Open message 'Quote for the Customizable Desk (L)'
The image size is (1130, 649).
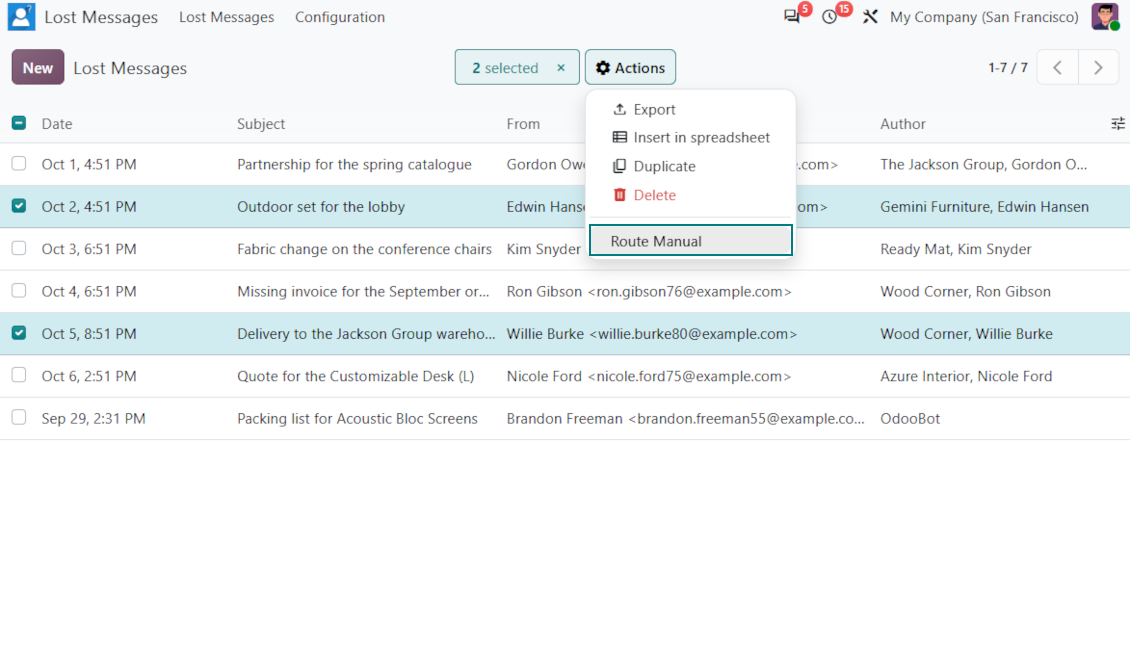355,376
